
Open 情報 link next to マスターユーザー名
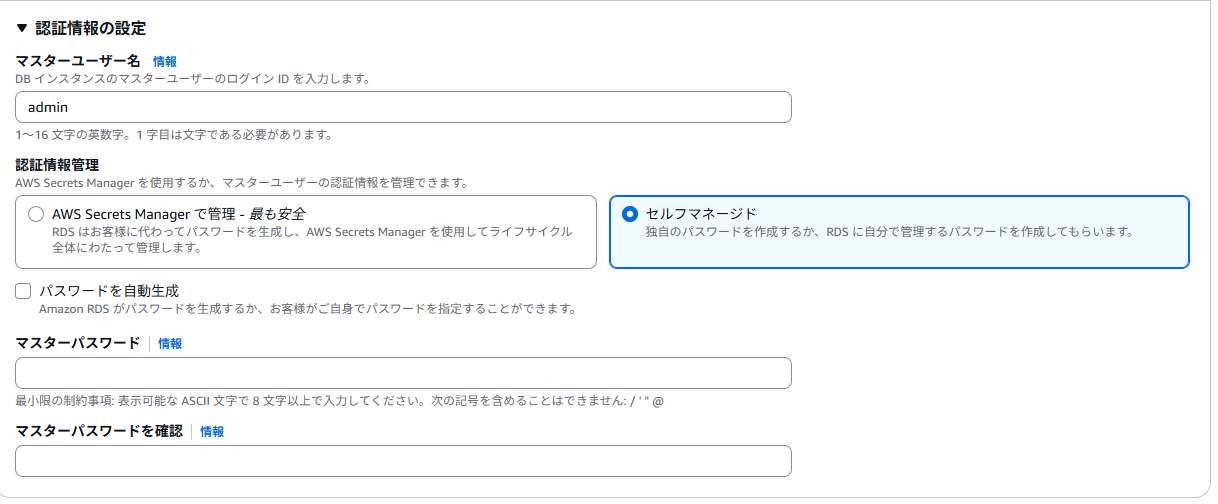(x=165, y=62)
